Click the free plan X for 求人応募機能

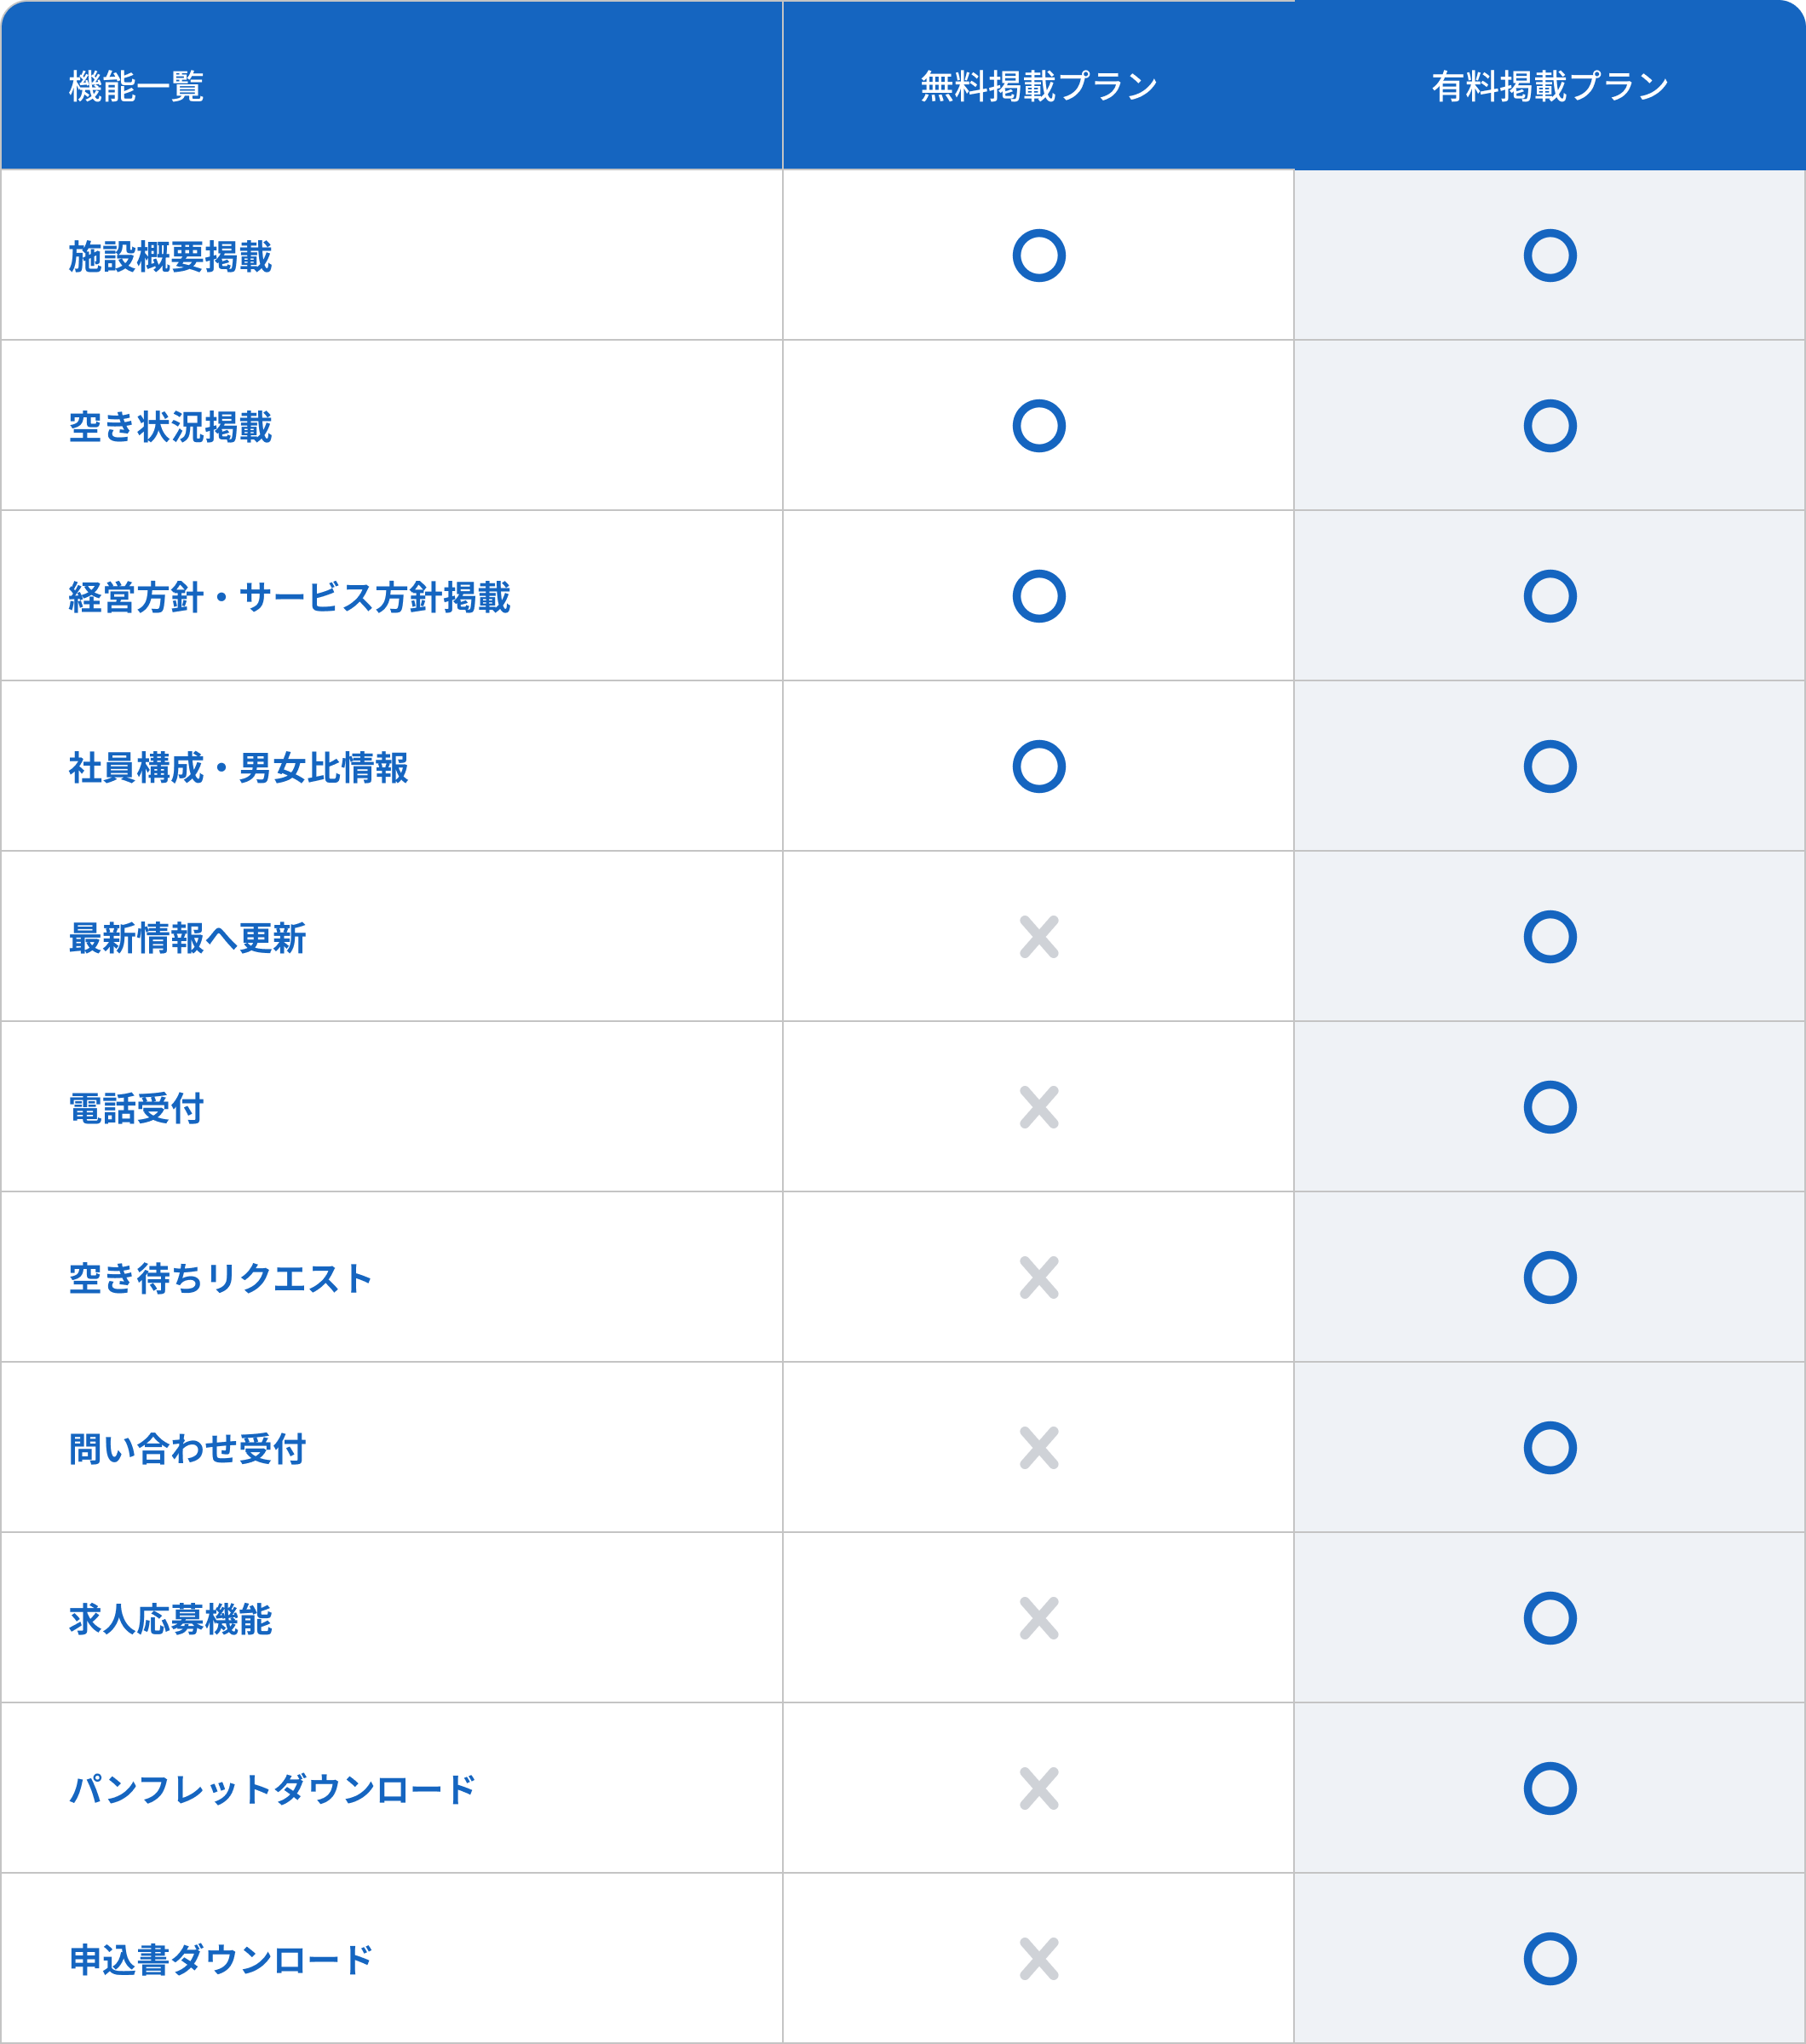(1038, 1618)
